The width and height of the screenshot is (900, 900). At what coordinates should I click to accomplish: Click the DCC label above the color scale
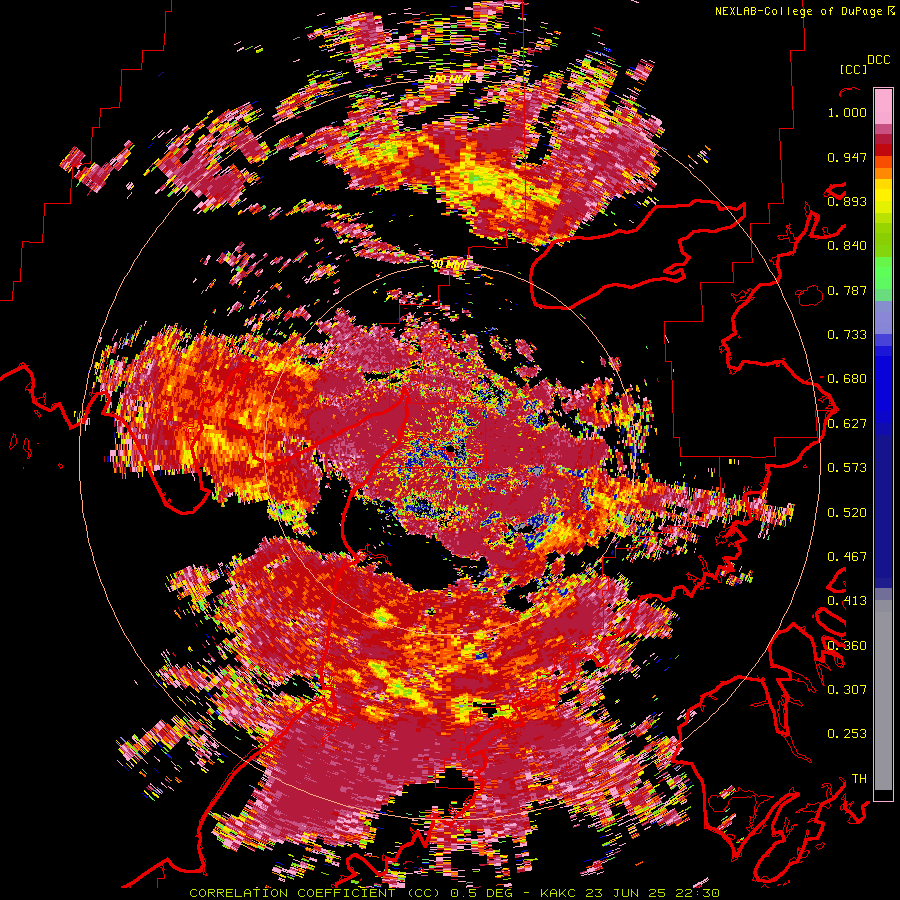coord(878,60)
